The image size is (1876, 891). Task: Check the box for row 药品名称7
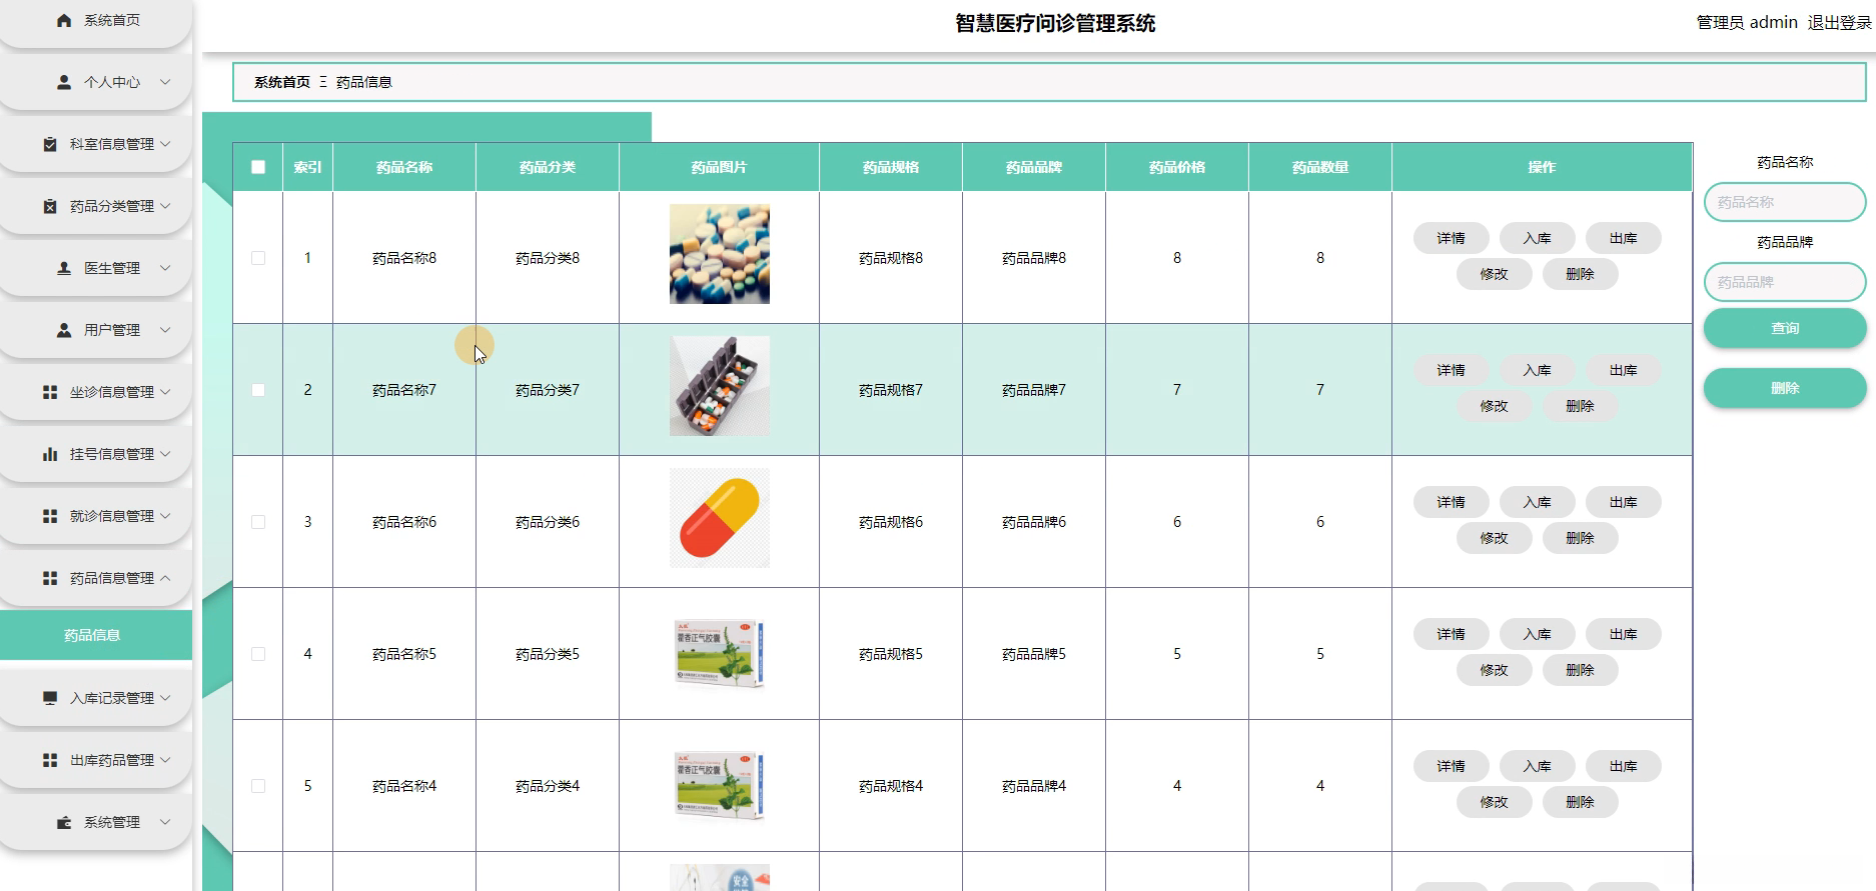pos(258,390)
